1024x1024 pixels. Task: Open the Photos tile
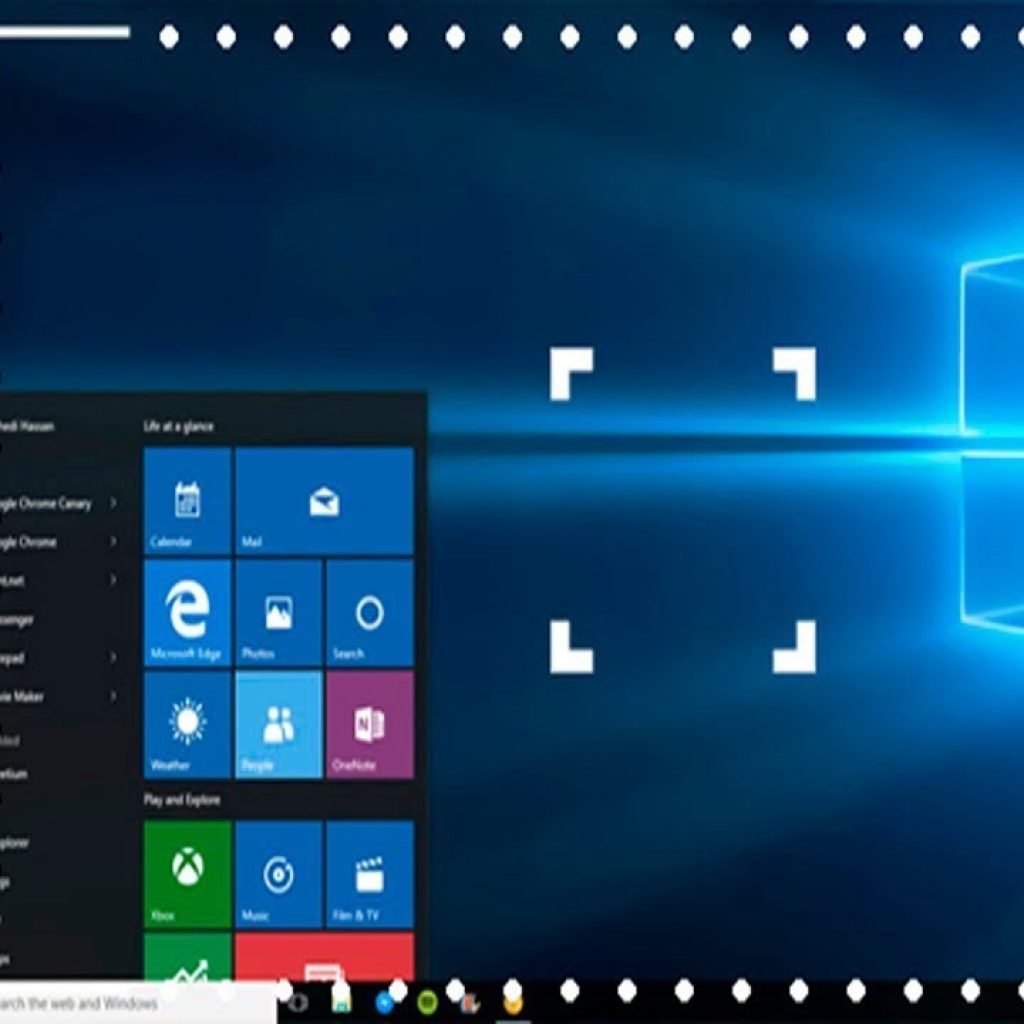[x=278, y=612]
